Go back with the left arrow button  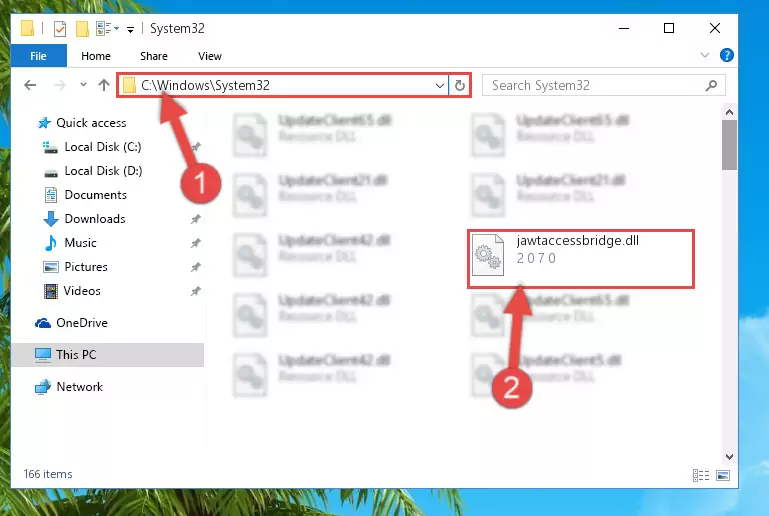pyautogui.click(x=30, y=85)
